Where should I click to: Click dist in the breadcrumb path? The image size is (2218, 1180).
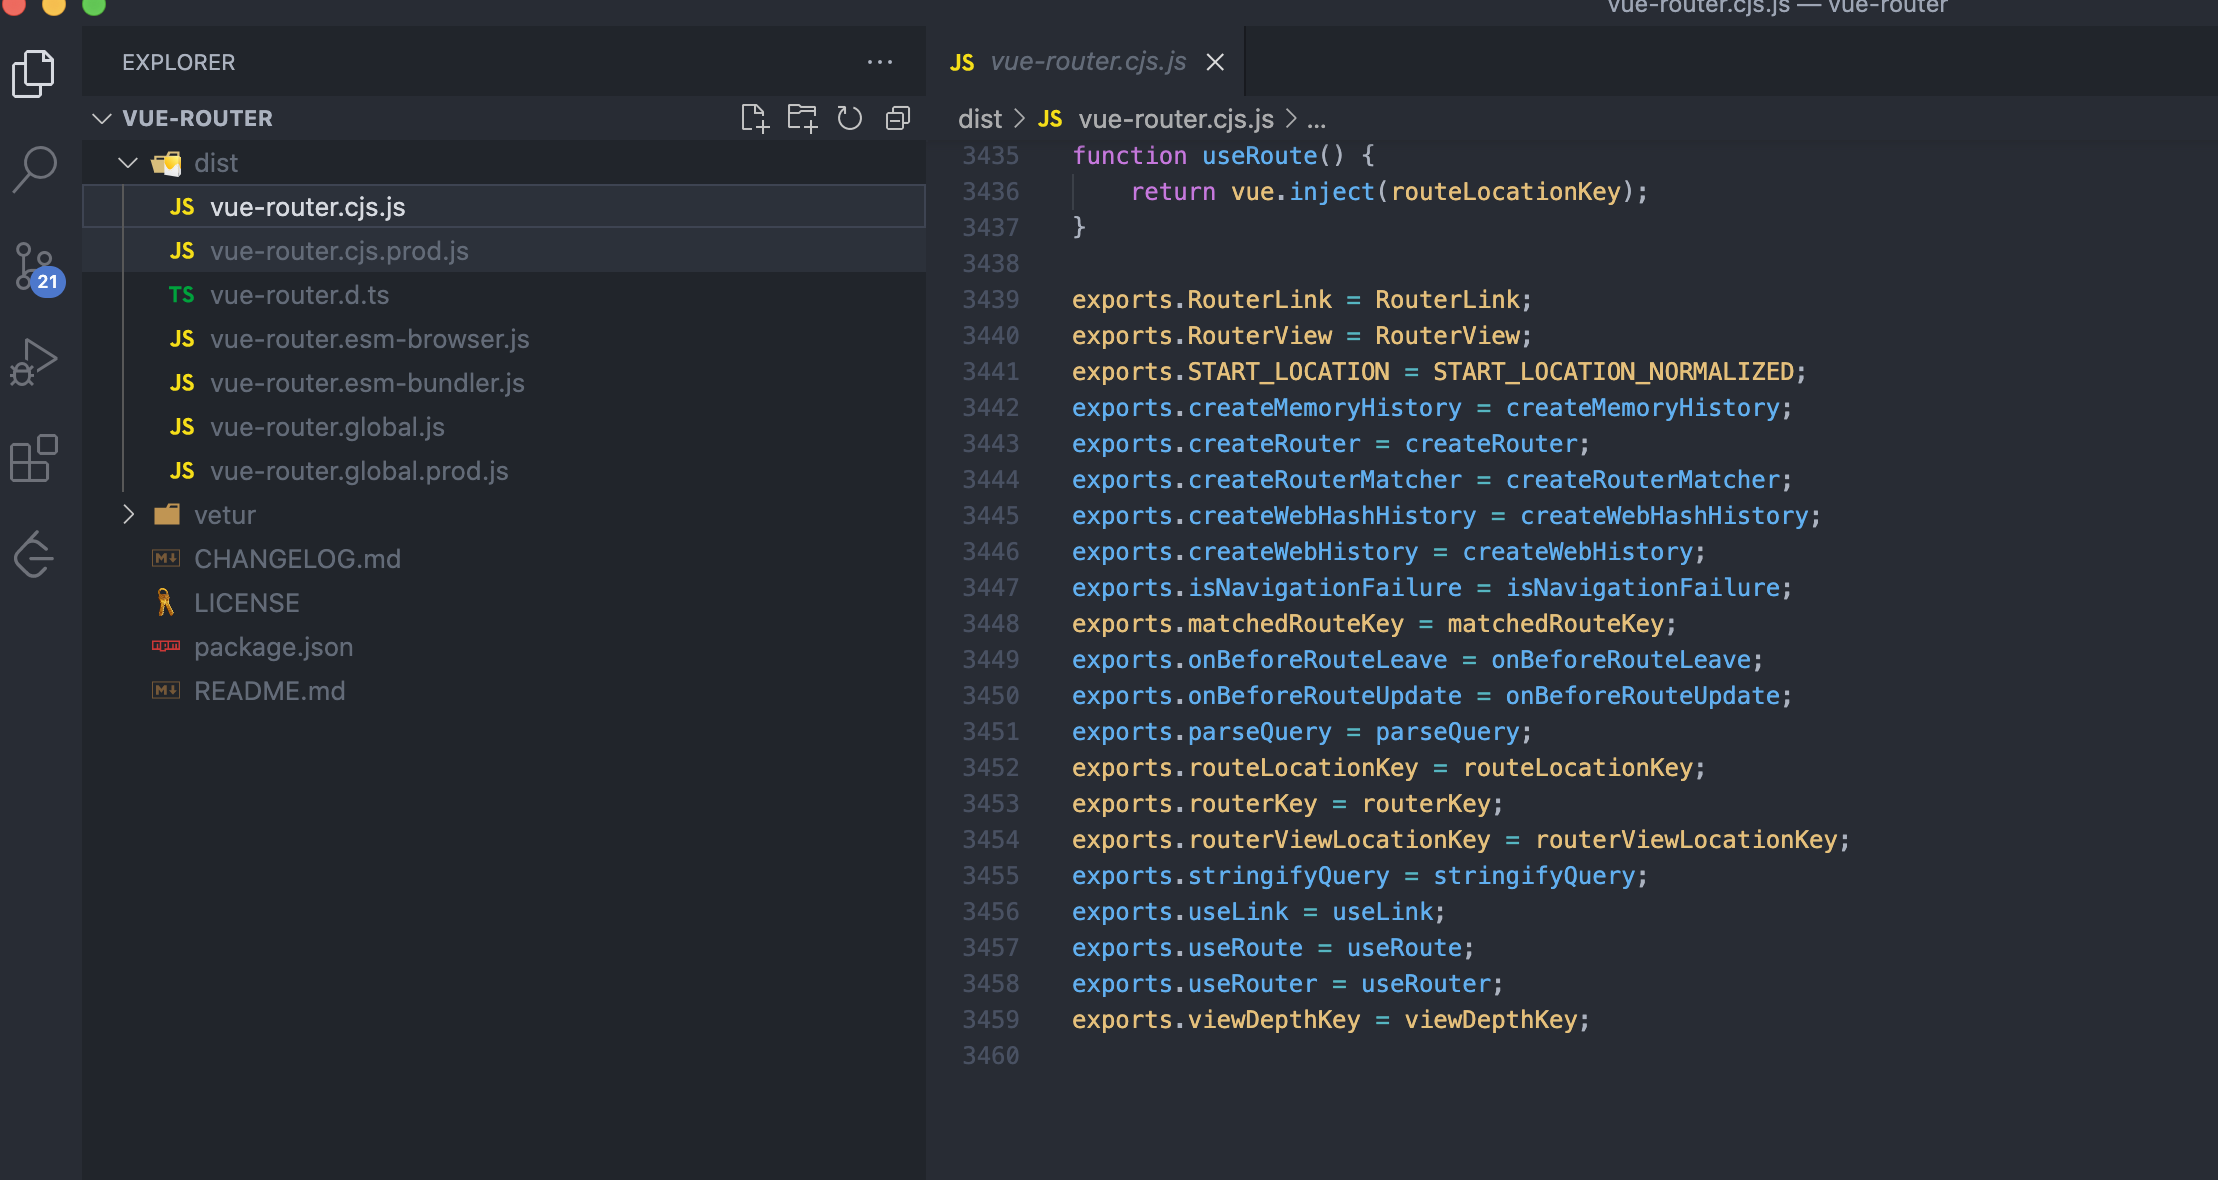(x=979, y=119)
